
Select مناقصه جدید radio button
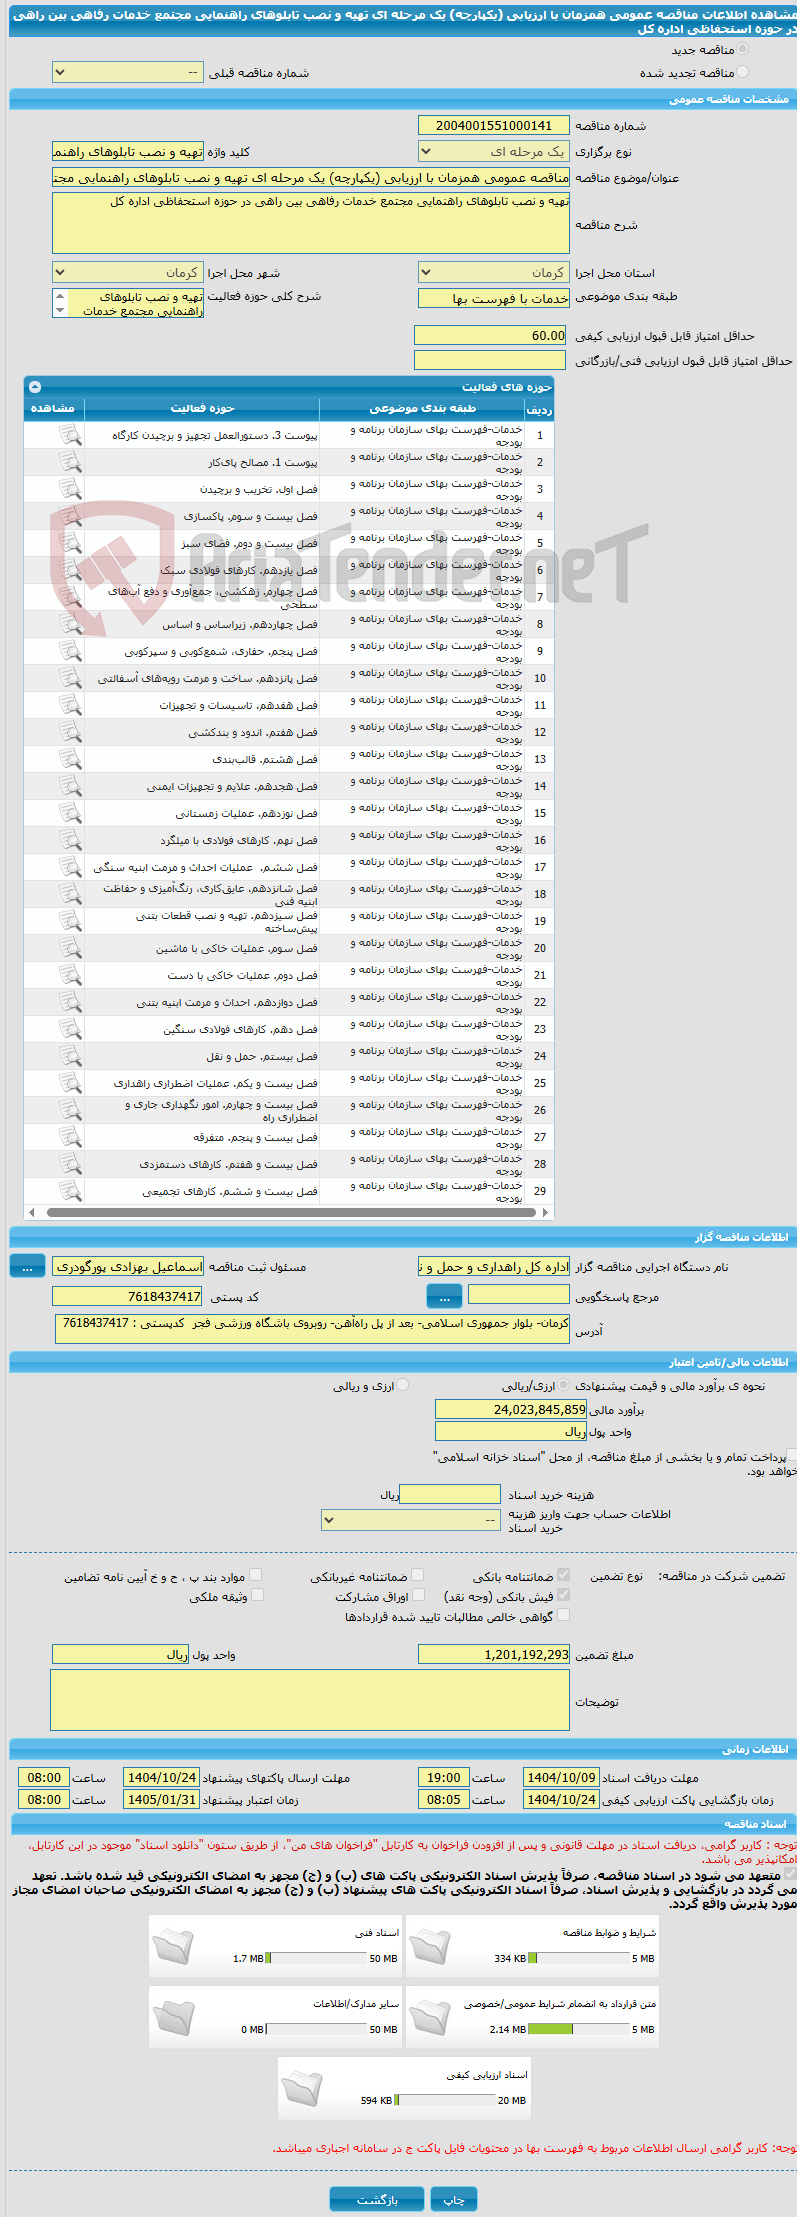[743, 49]
